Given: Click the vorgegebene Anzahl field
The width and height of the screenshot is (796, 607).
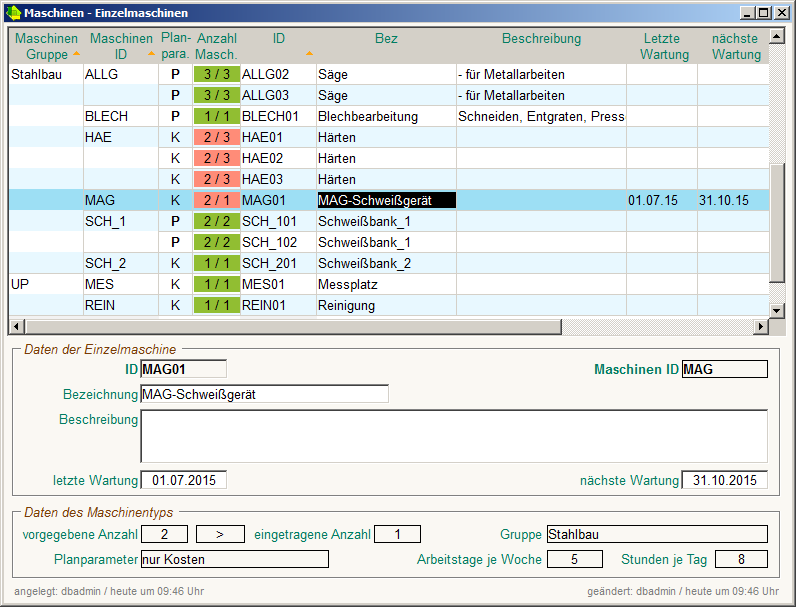Looking at the screenshot, I should (164, 534).
